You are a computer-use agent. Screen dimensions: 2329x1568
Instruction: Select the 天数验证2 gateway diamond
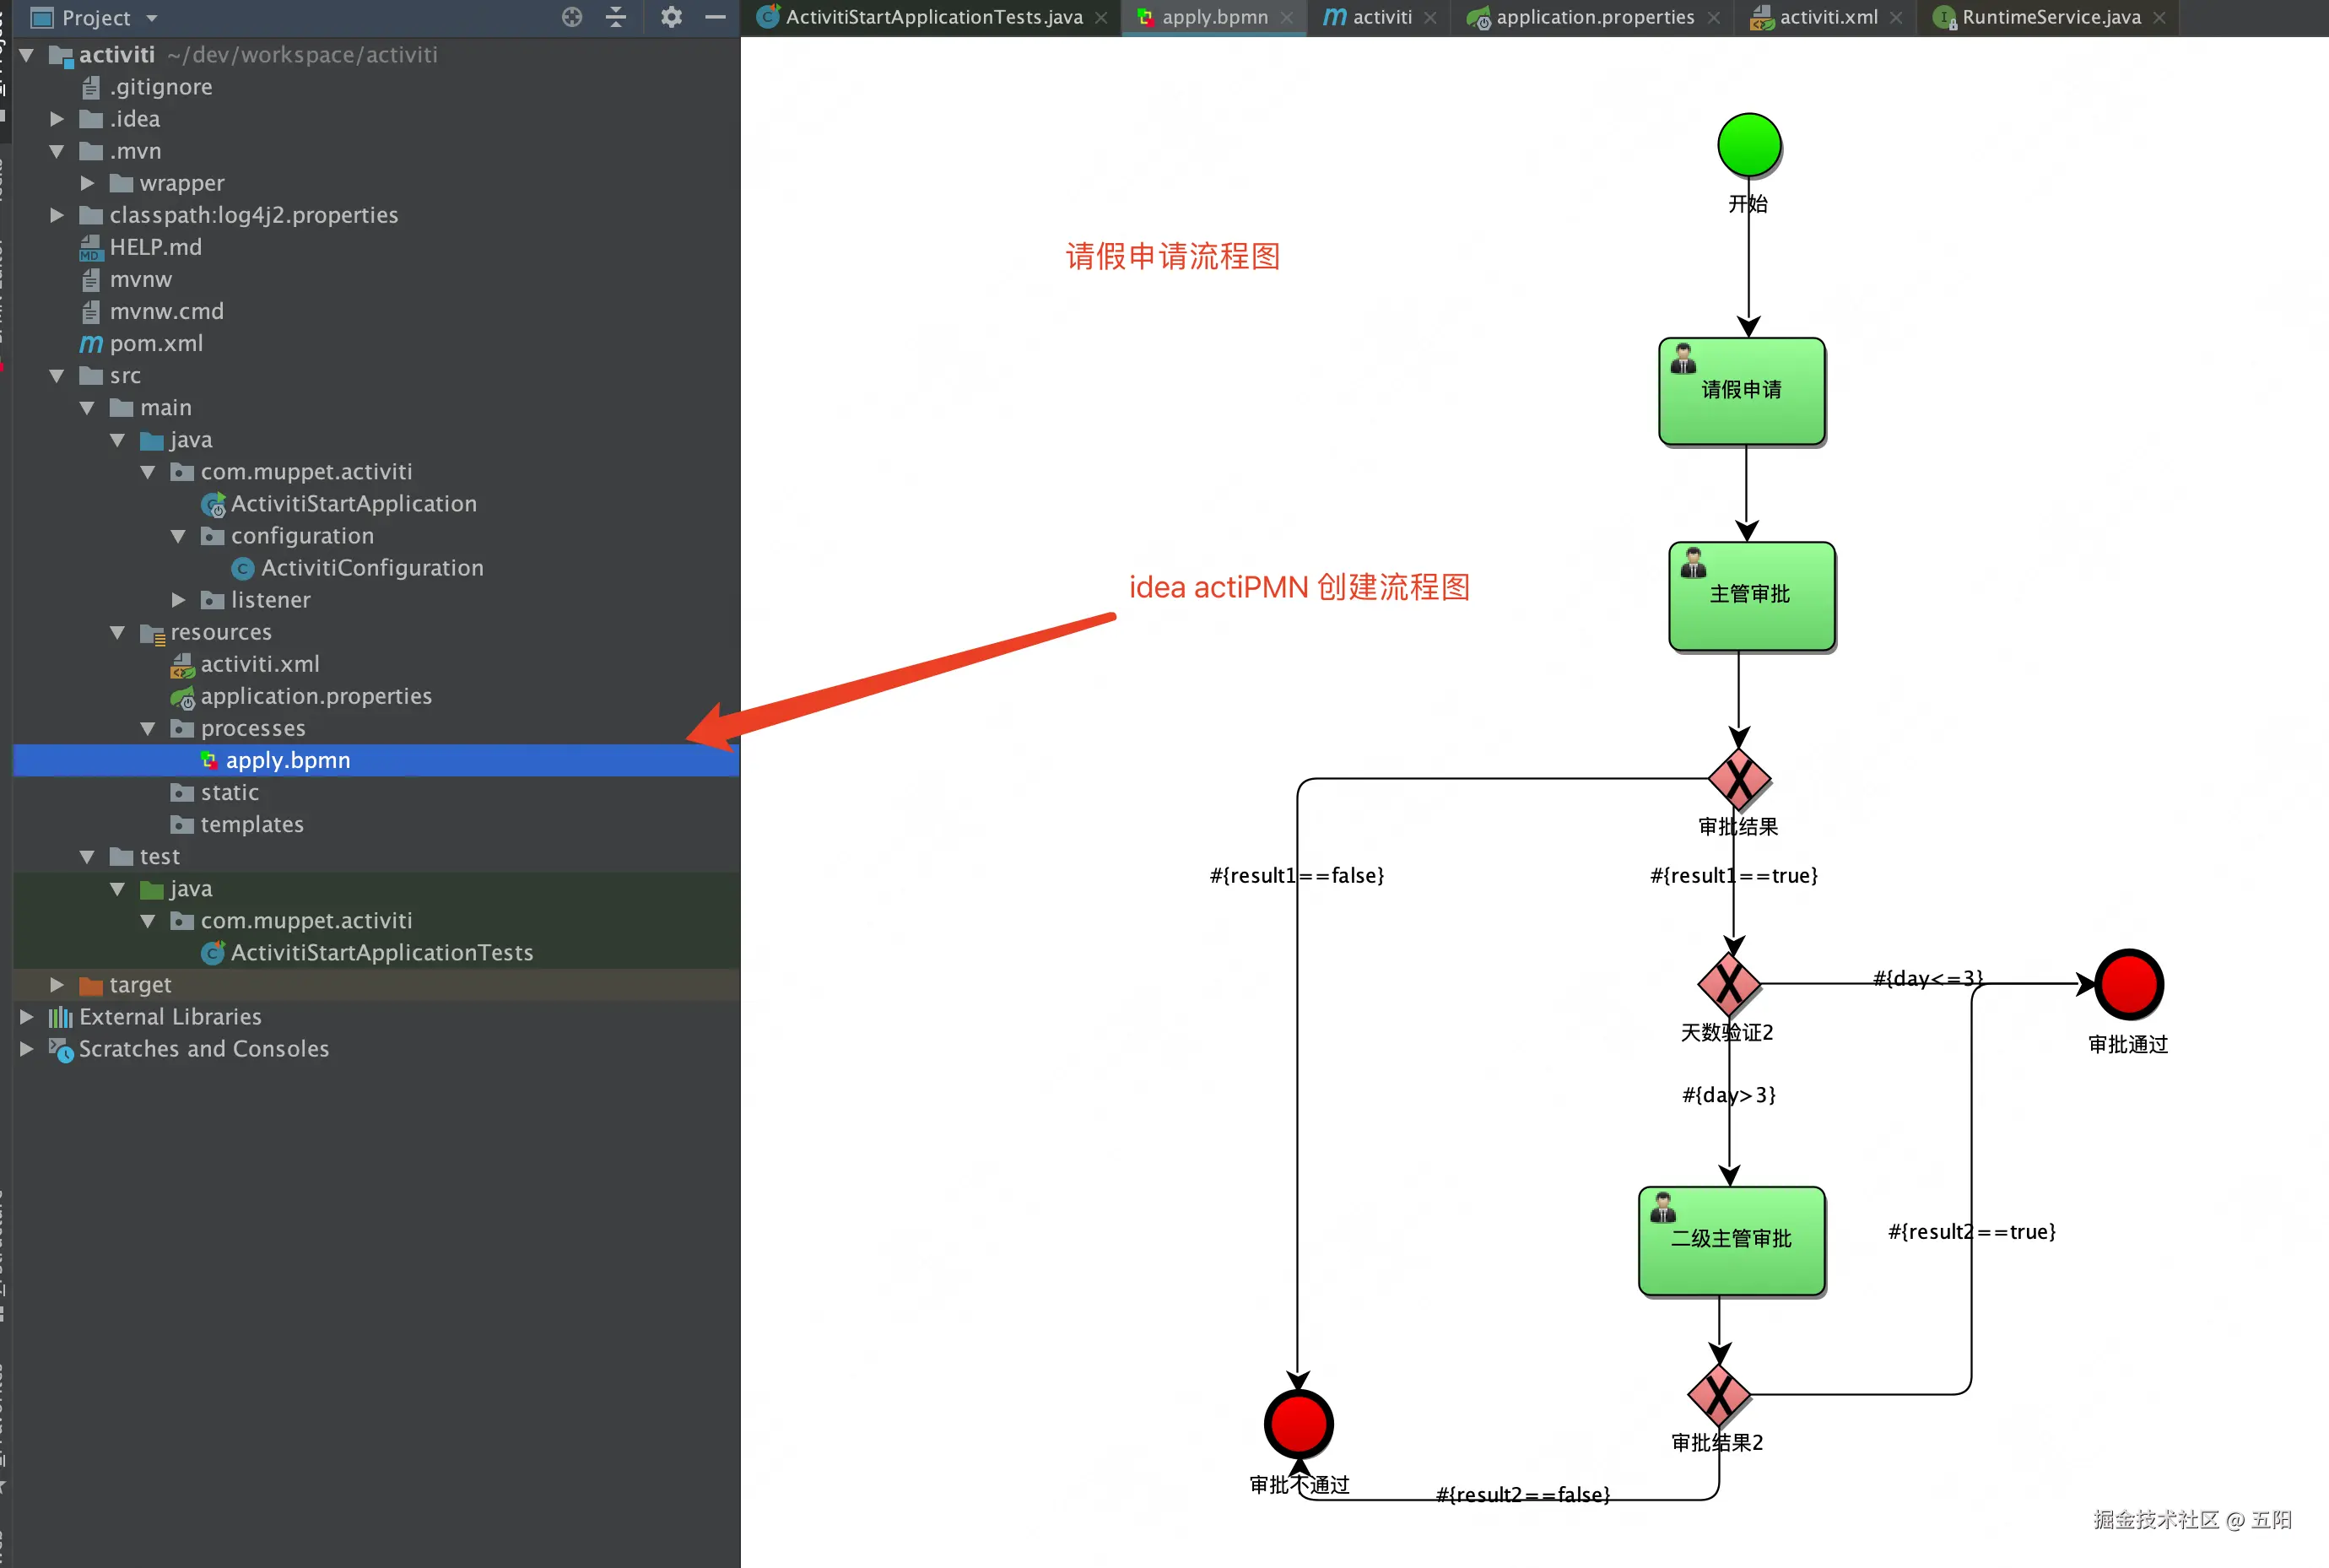coord(1729,984)
